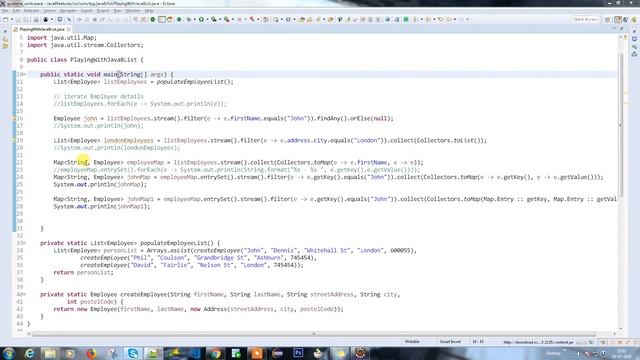Click the Smart Insert status bar entry
The image size is (640, 360).
450,342
